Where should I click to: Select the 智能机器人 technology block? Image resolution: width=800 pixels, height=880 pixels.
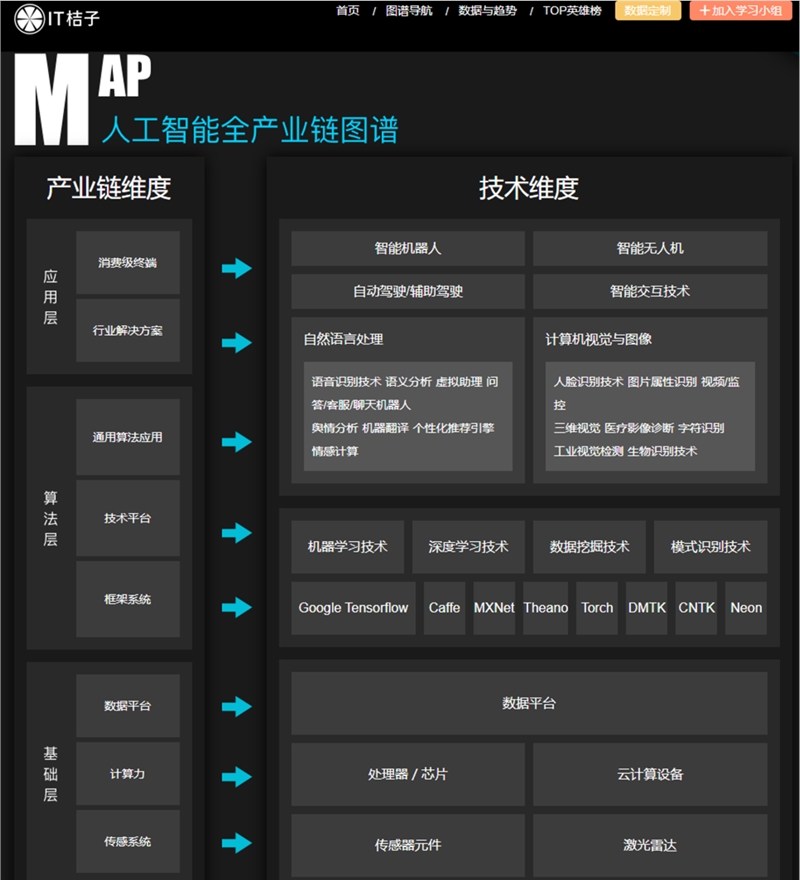pyautogui.click(x=408, y=248)
